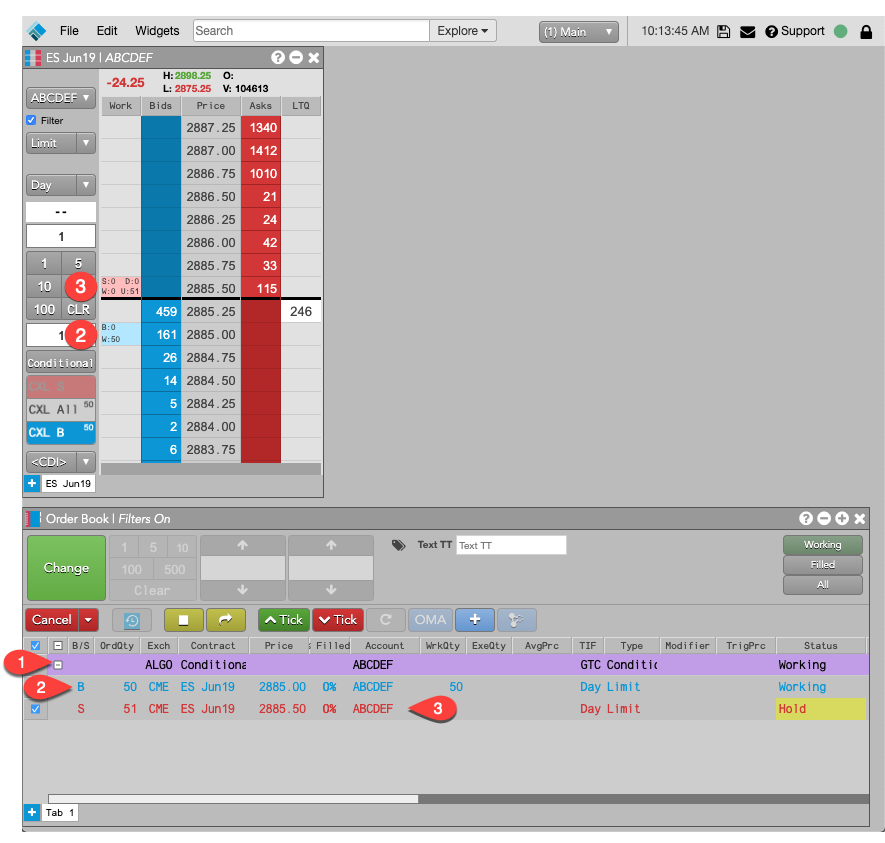Viewport: 885px width, 843px height.
Task: Toggle the Working filter button
Action: point(822,545)
